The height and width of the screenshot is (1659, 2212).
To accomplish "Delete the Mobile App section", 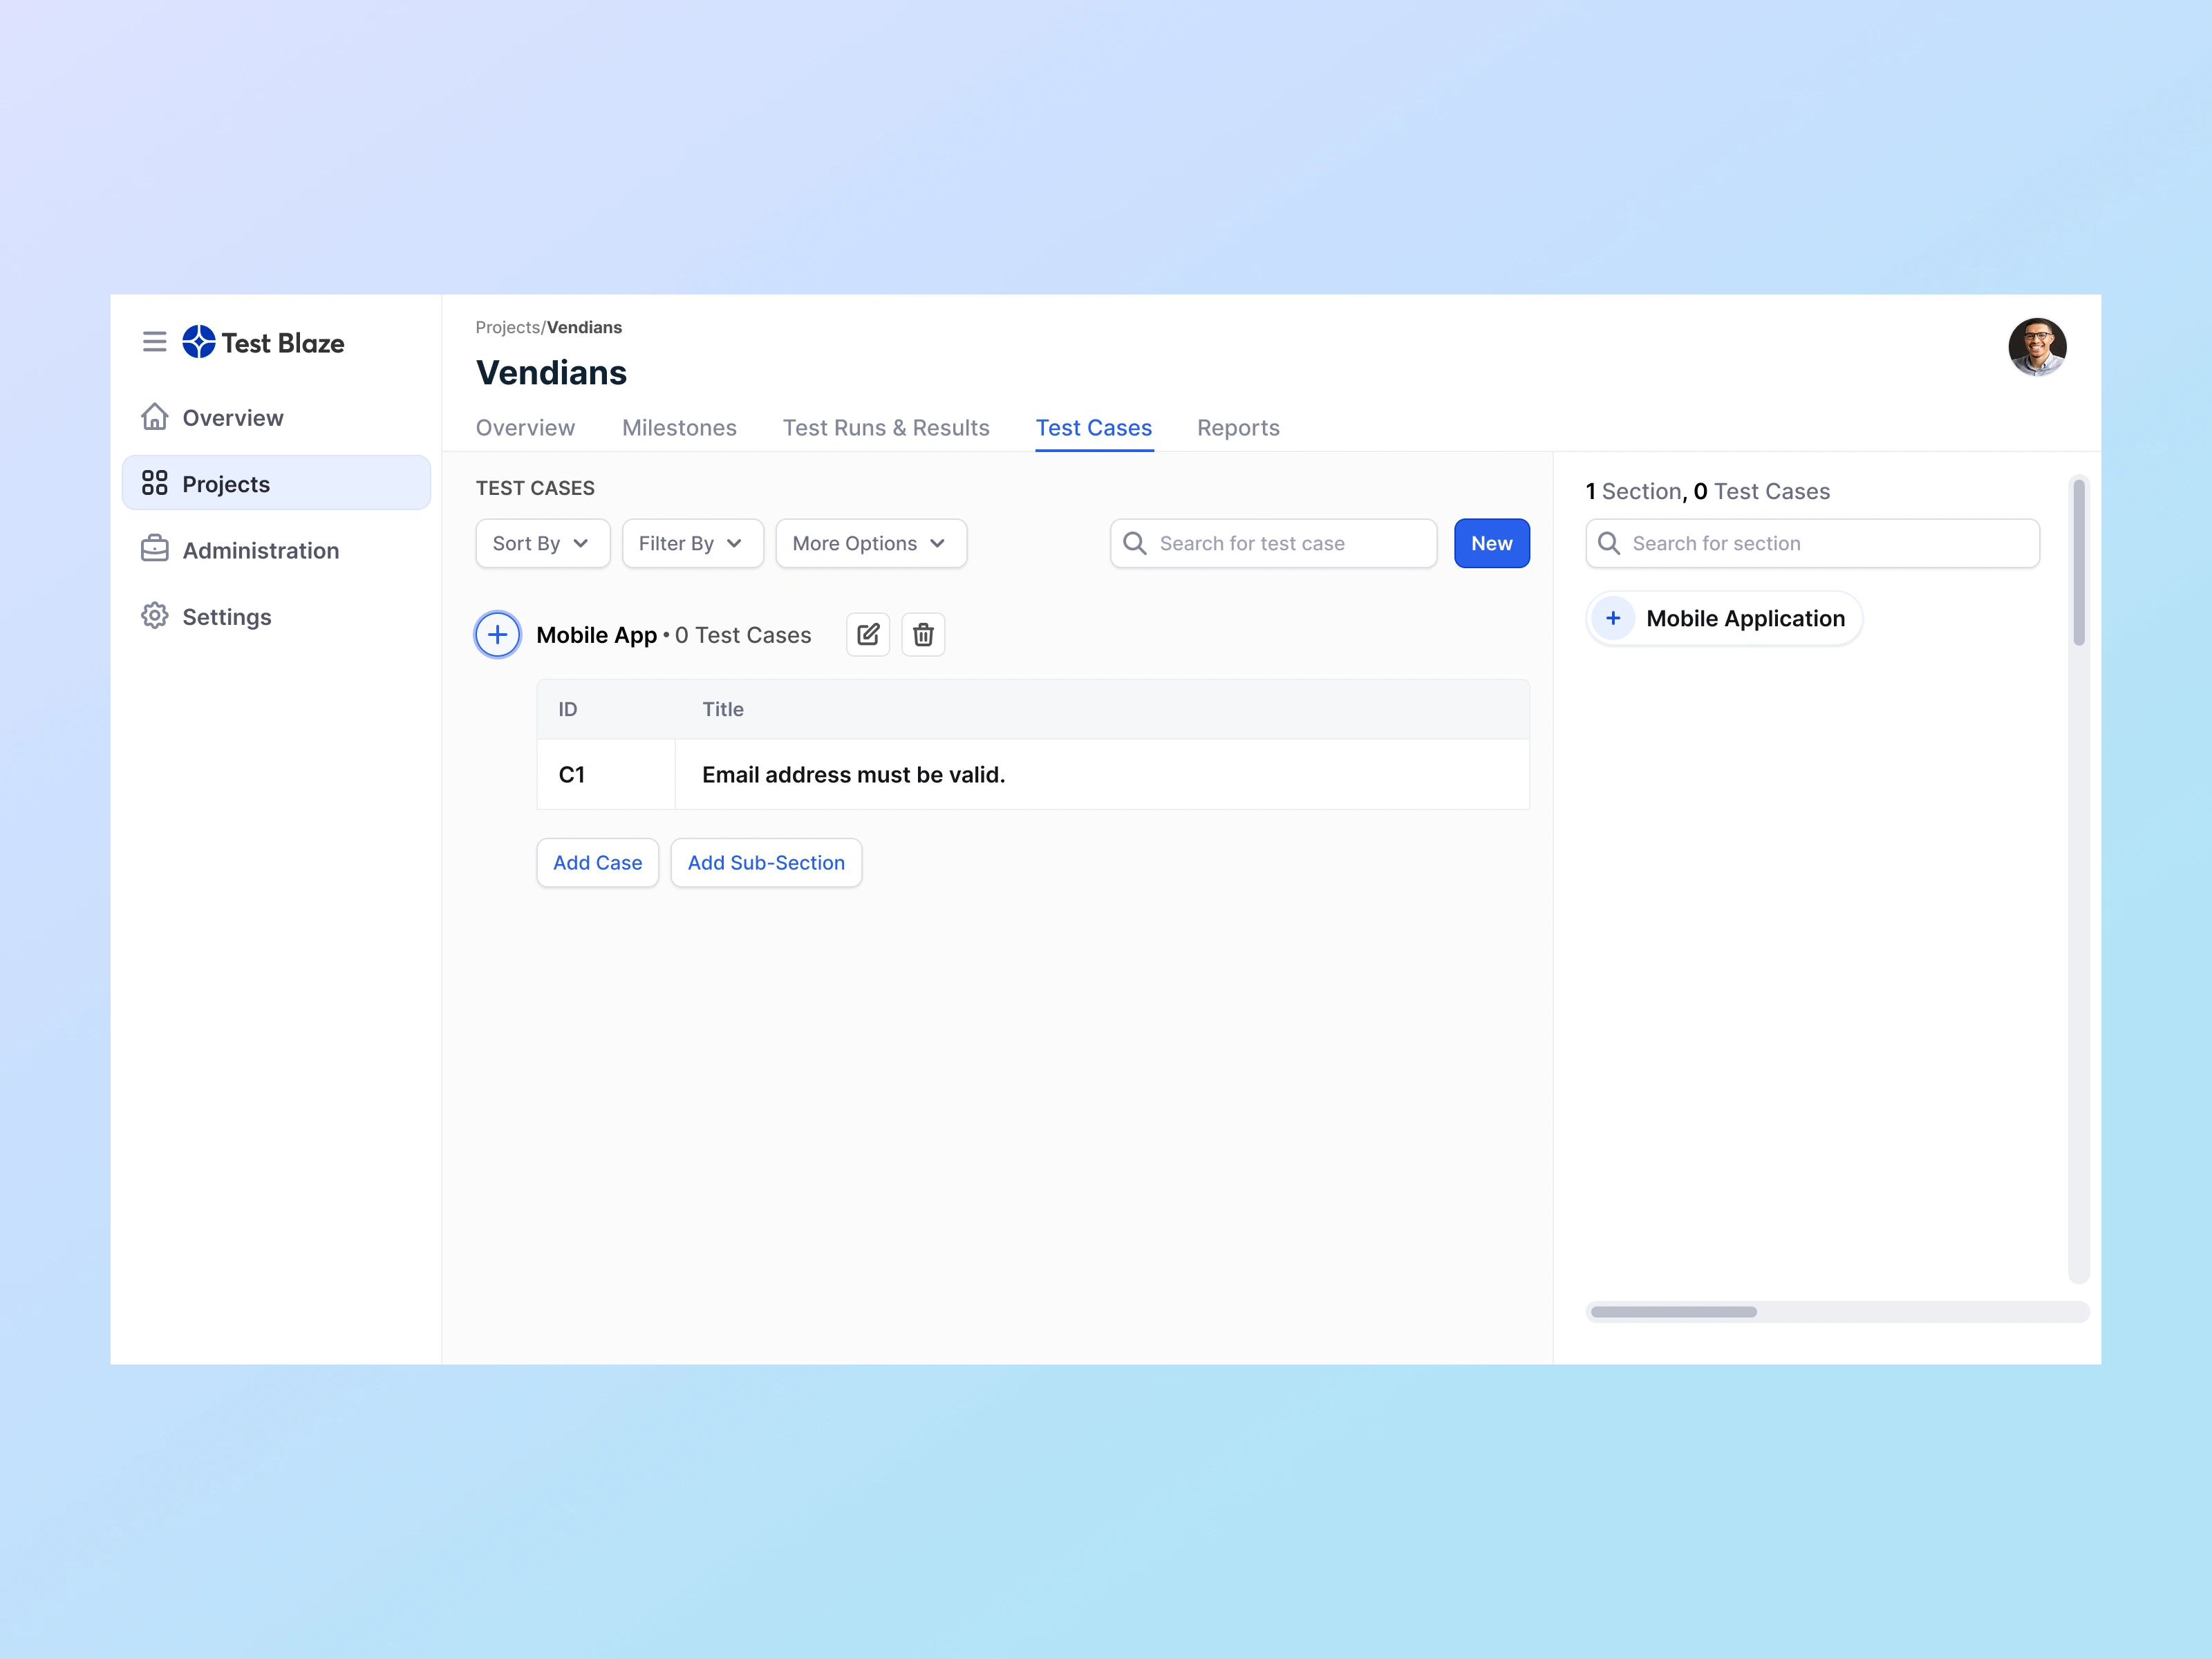I will 923,635.
